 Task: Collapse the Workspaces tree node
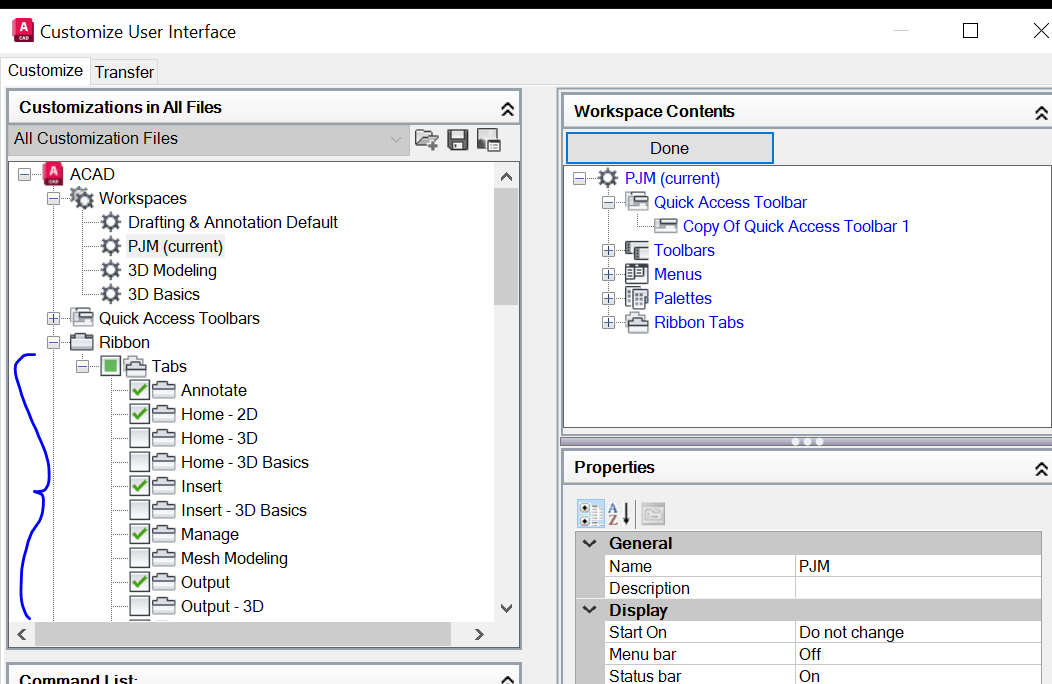click(53, 199)
